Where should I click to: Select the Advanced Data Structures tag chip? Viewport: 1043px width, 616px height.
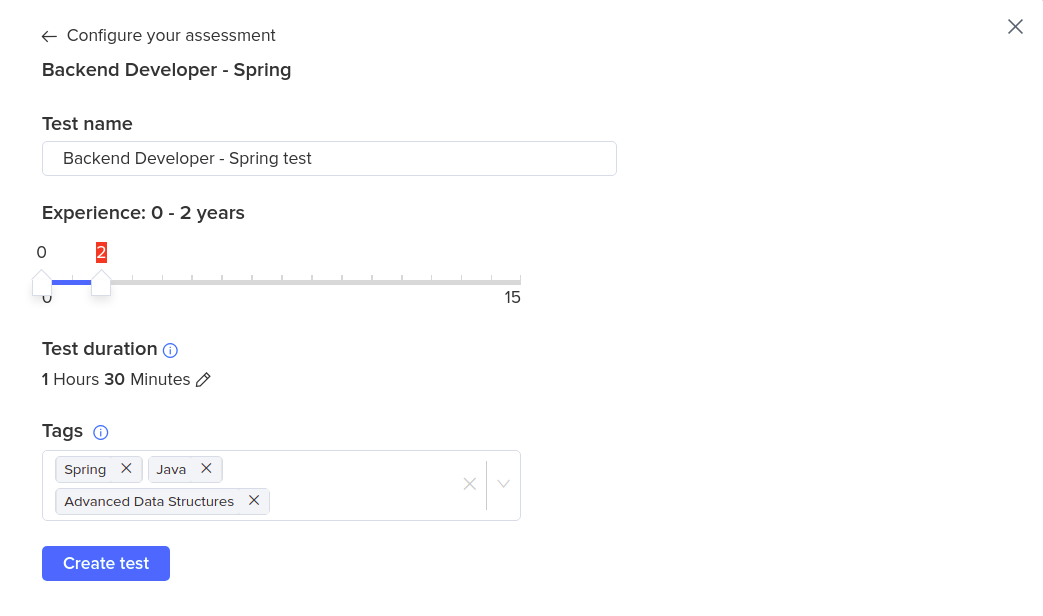click(150, 501)
